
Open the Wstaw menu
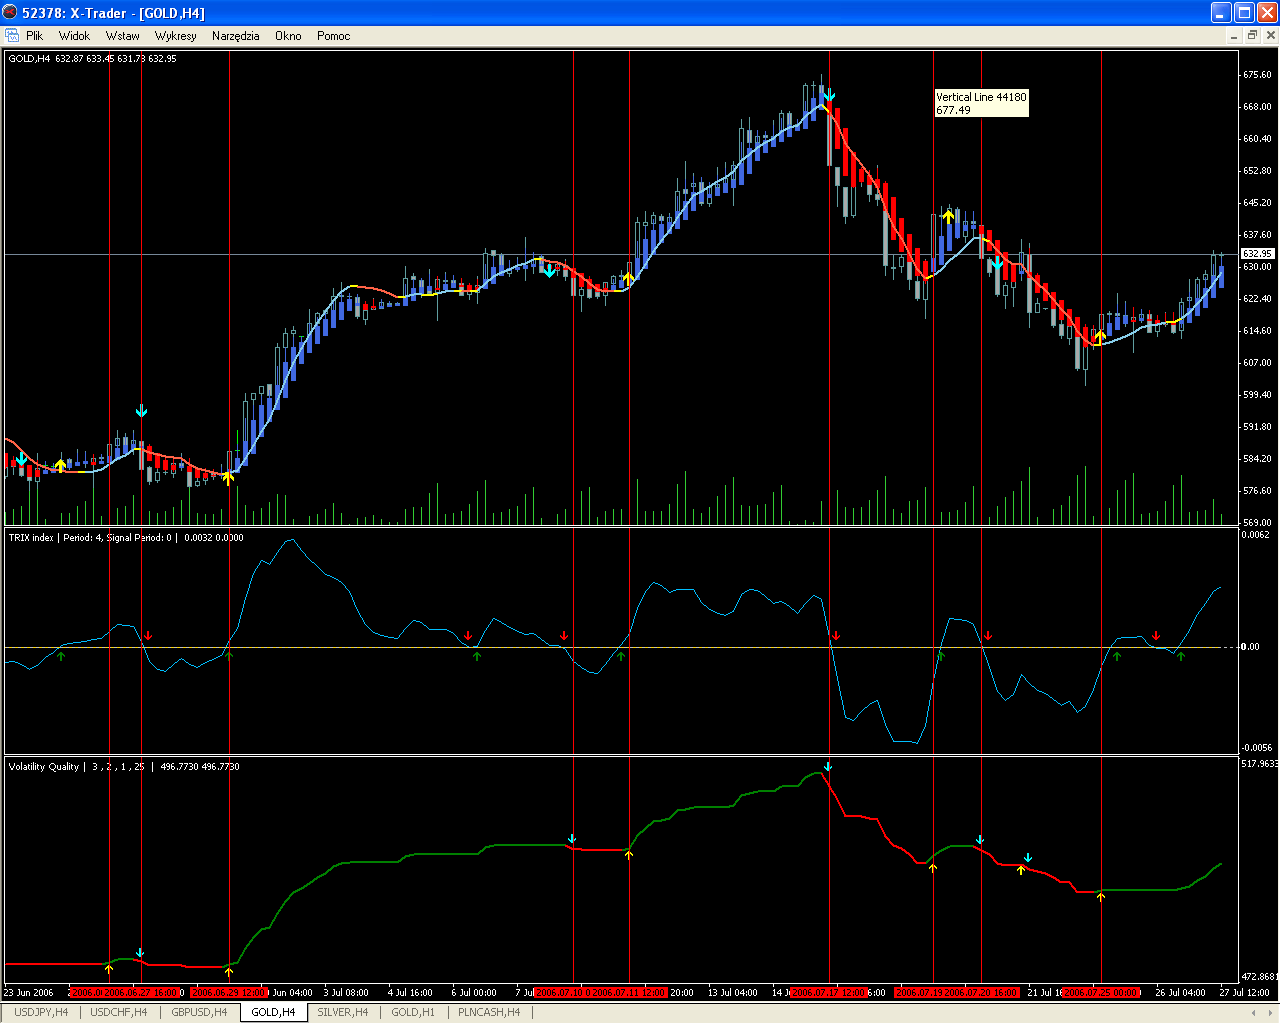pos(122,35)
